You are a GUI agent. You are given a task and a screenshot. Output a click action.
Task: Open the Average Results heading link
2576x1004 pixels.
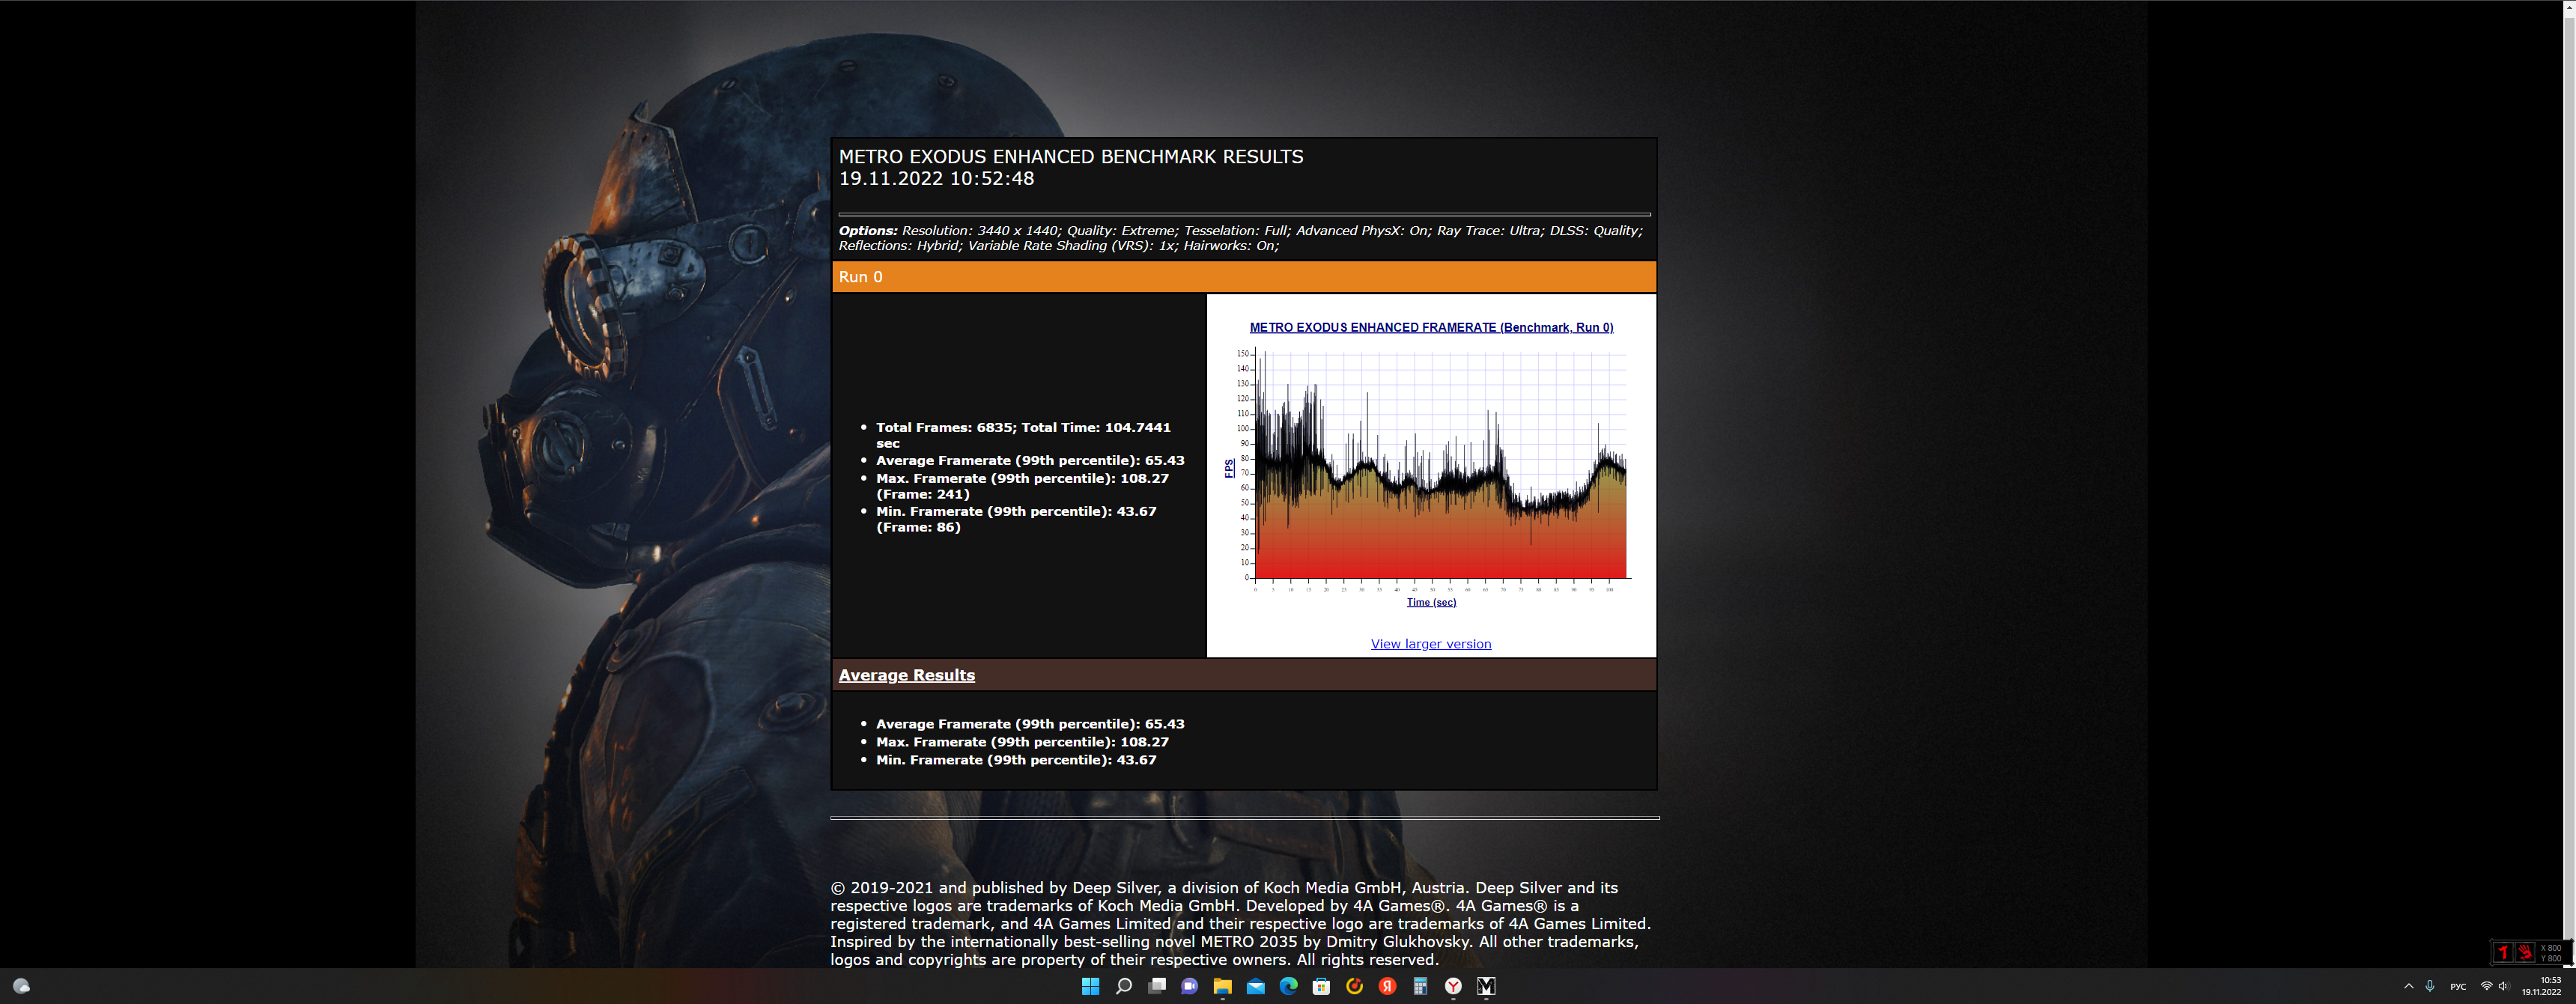point(906,675)
